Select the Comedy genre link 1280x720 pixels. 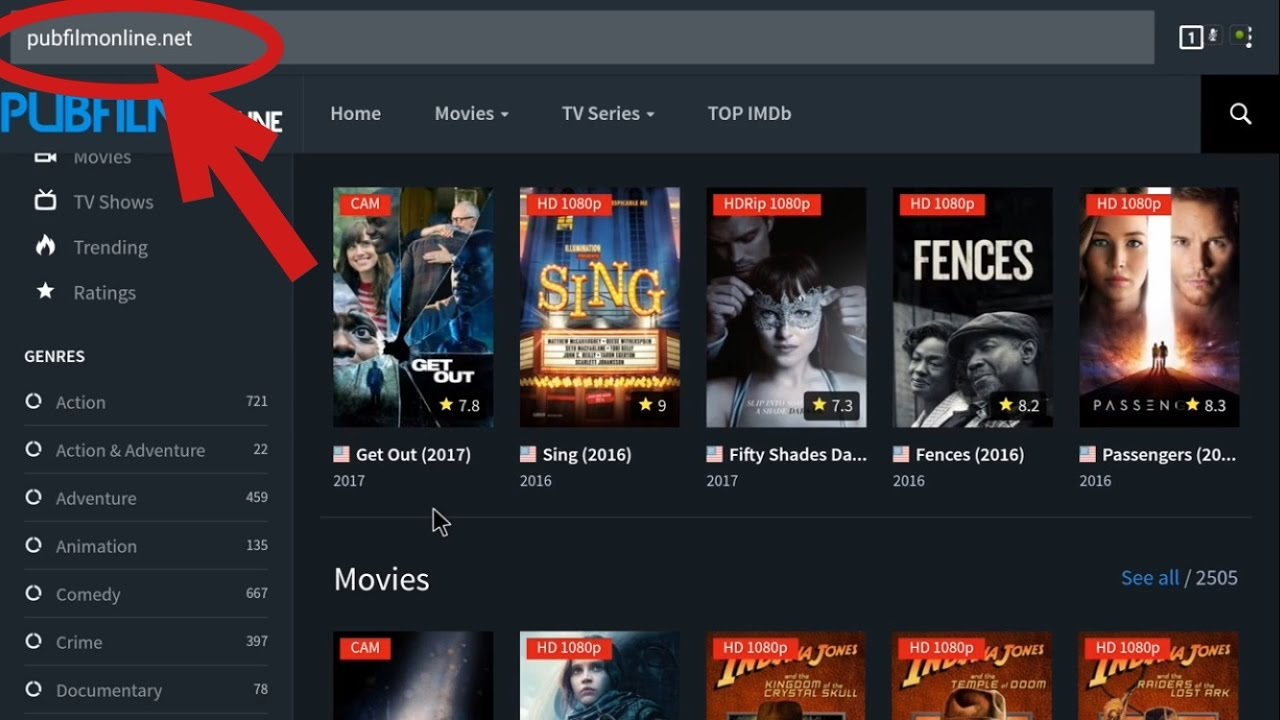(88, 594)
